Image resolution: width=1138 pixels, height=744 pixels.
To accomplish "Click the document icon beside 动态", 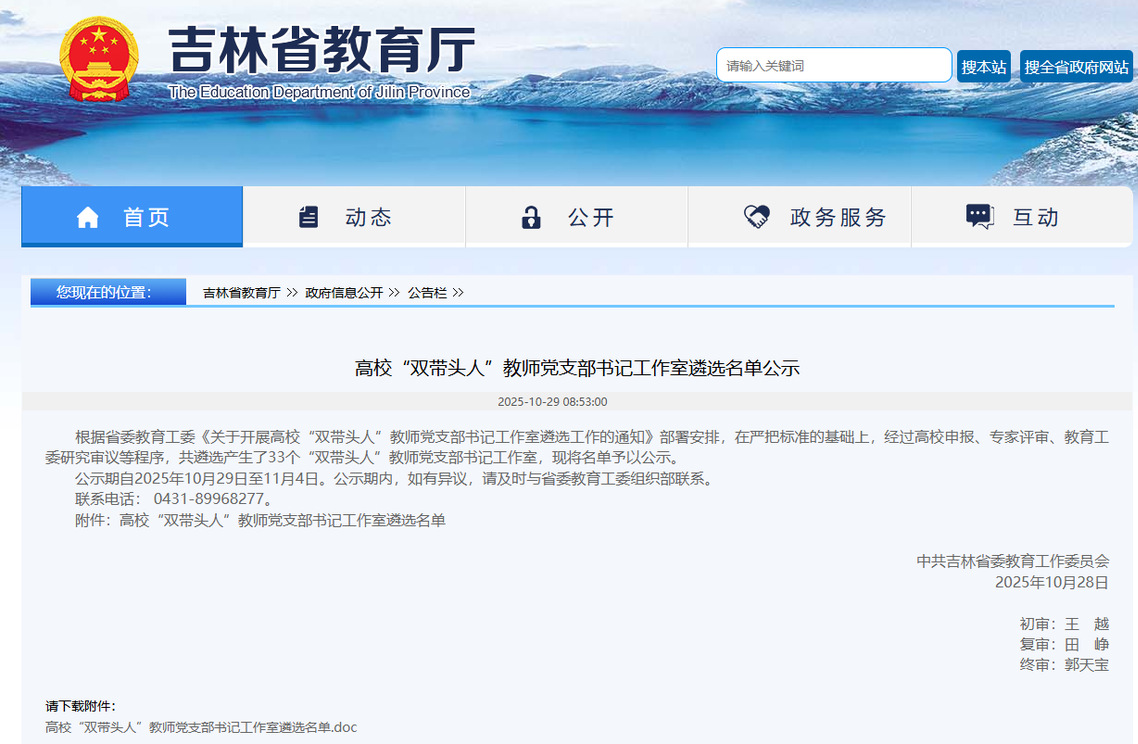I will [309, 217].
